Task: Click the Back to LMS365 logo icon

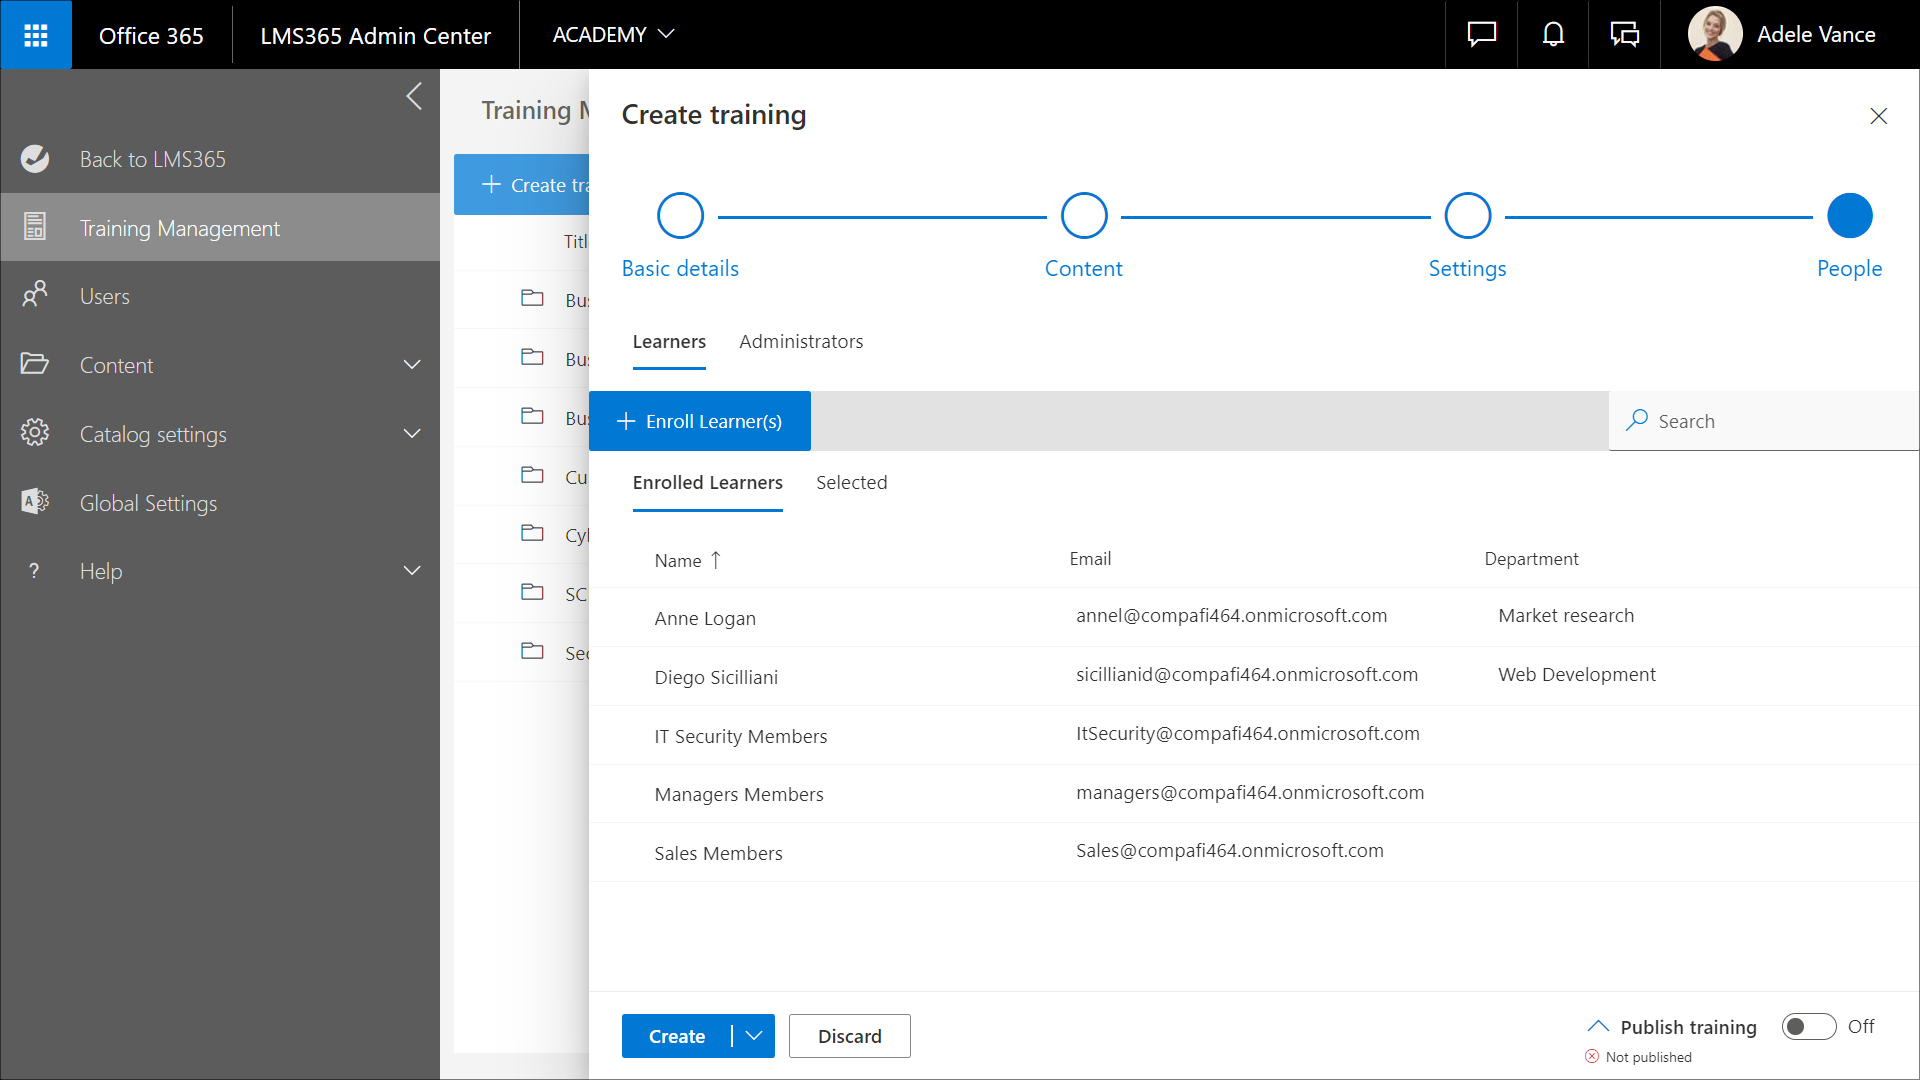Action: coord(35,159)
